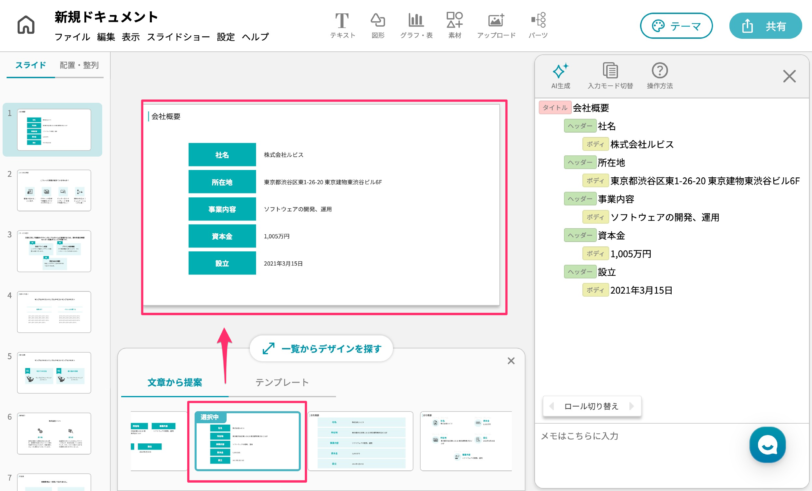Open the ヘルプ menu
This screenshot has height=491, width=812.
(255, 37)
